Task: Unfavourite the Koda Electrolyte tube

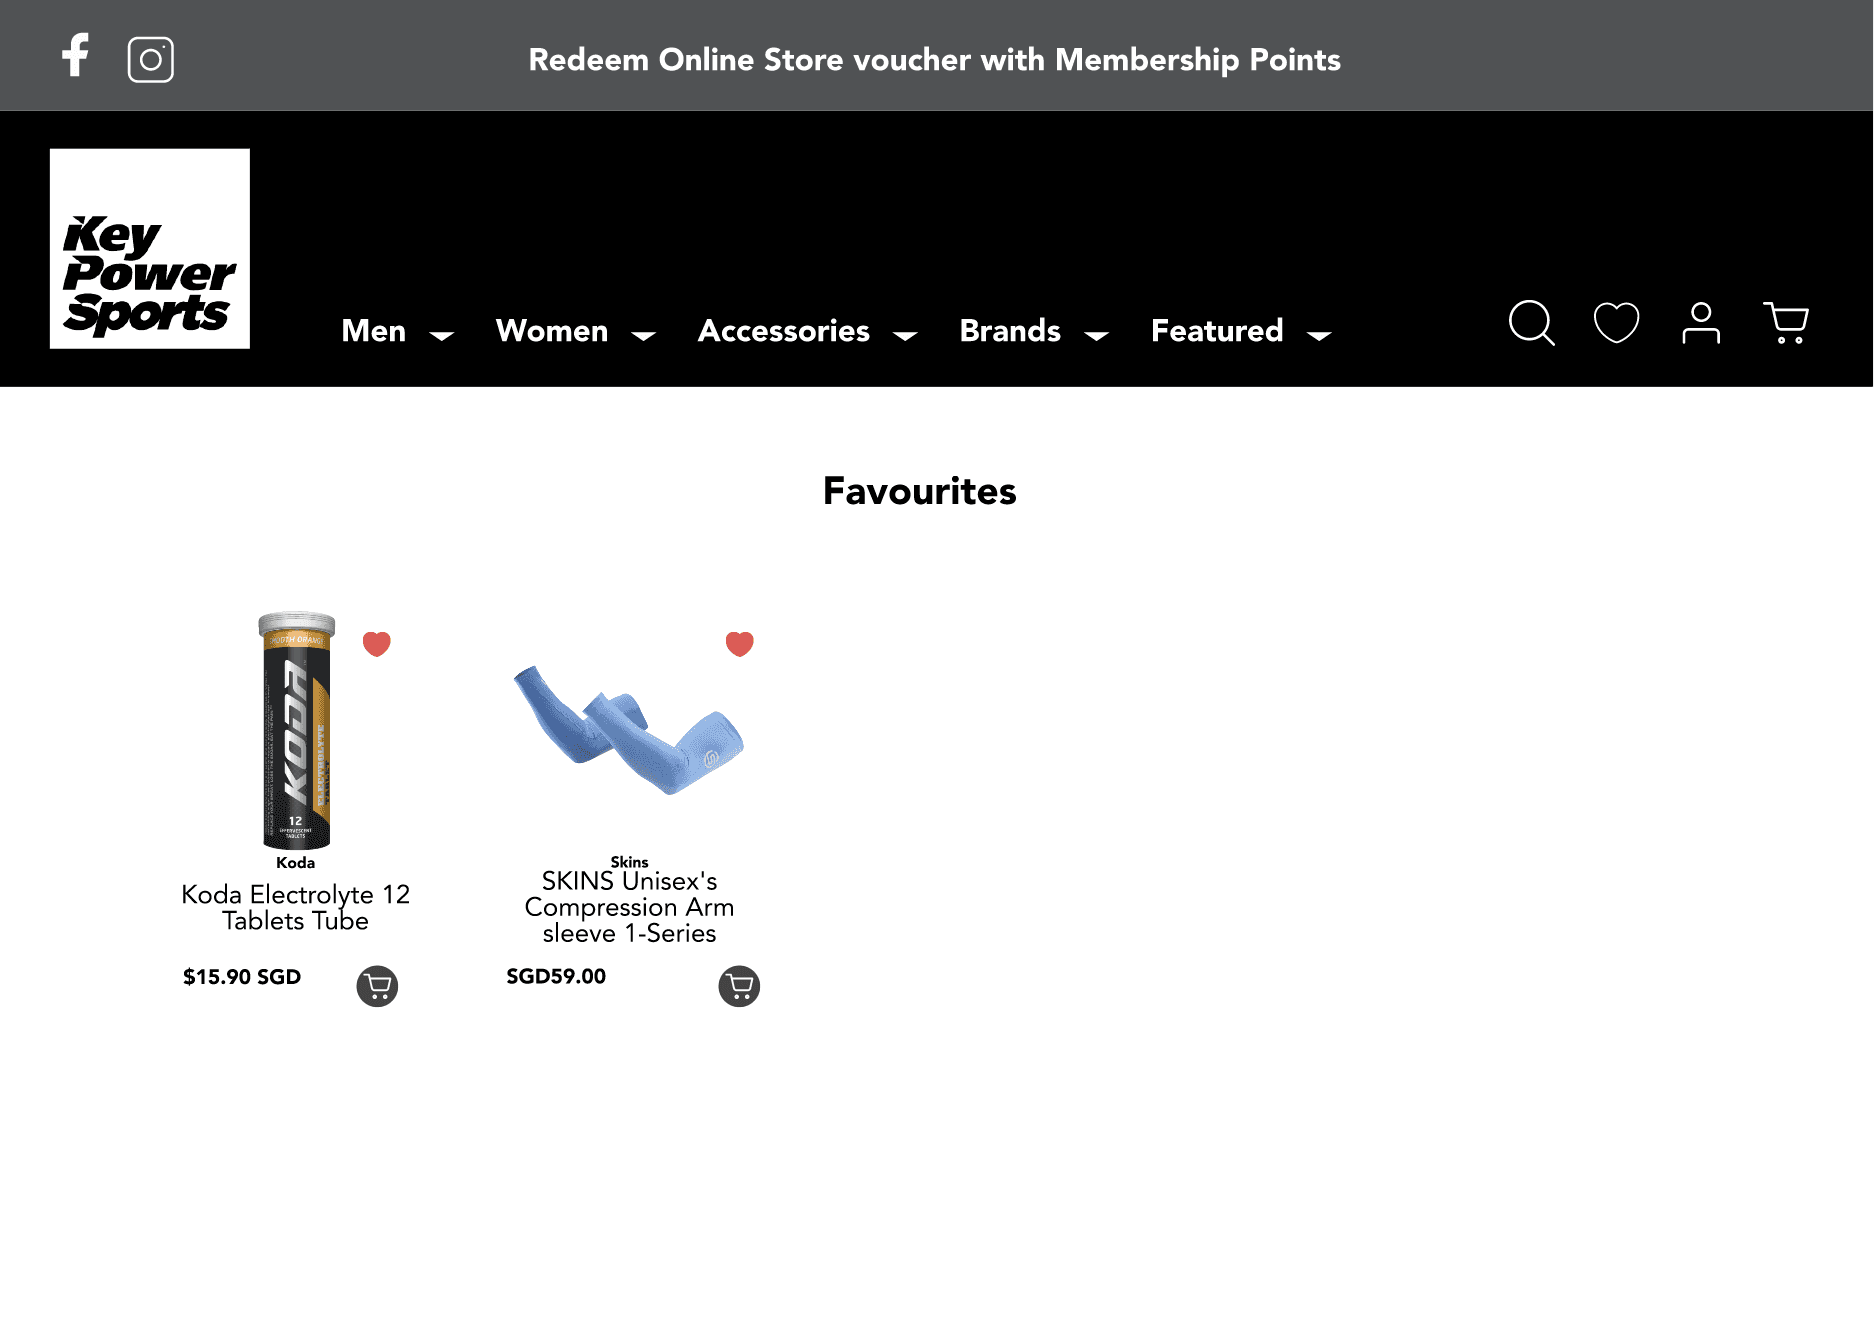Action: pos(376,644)
